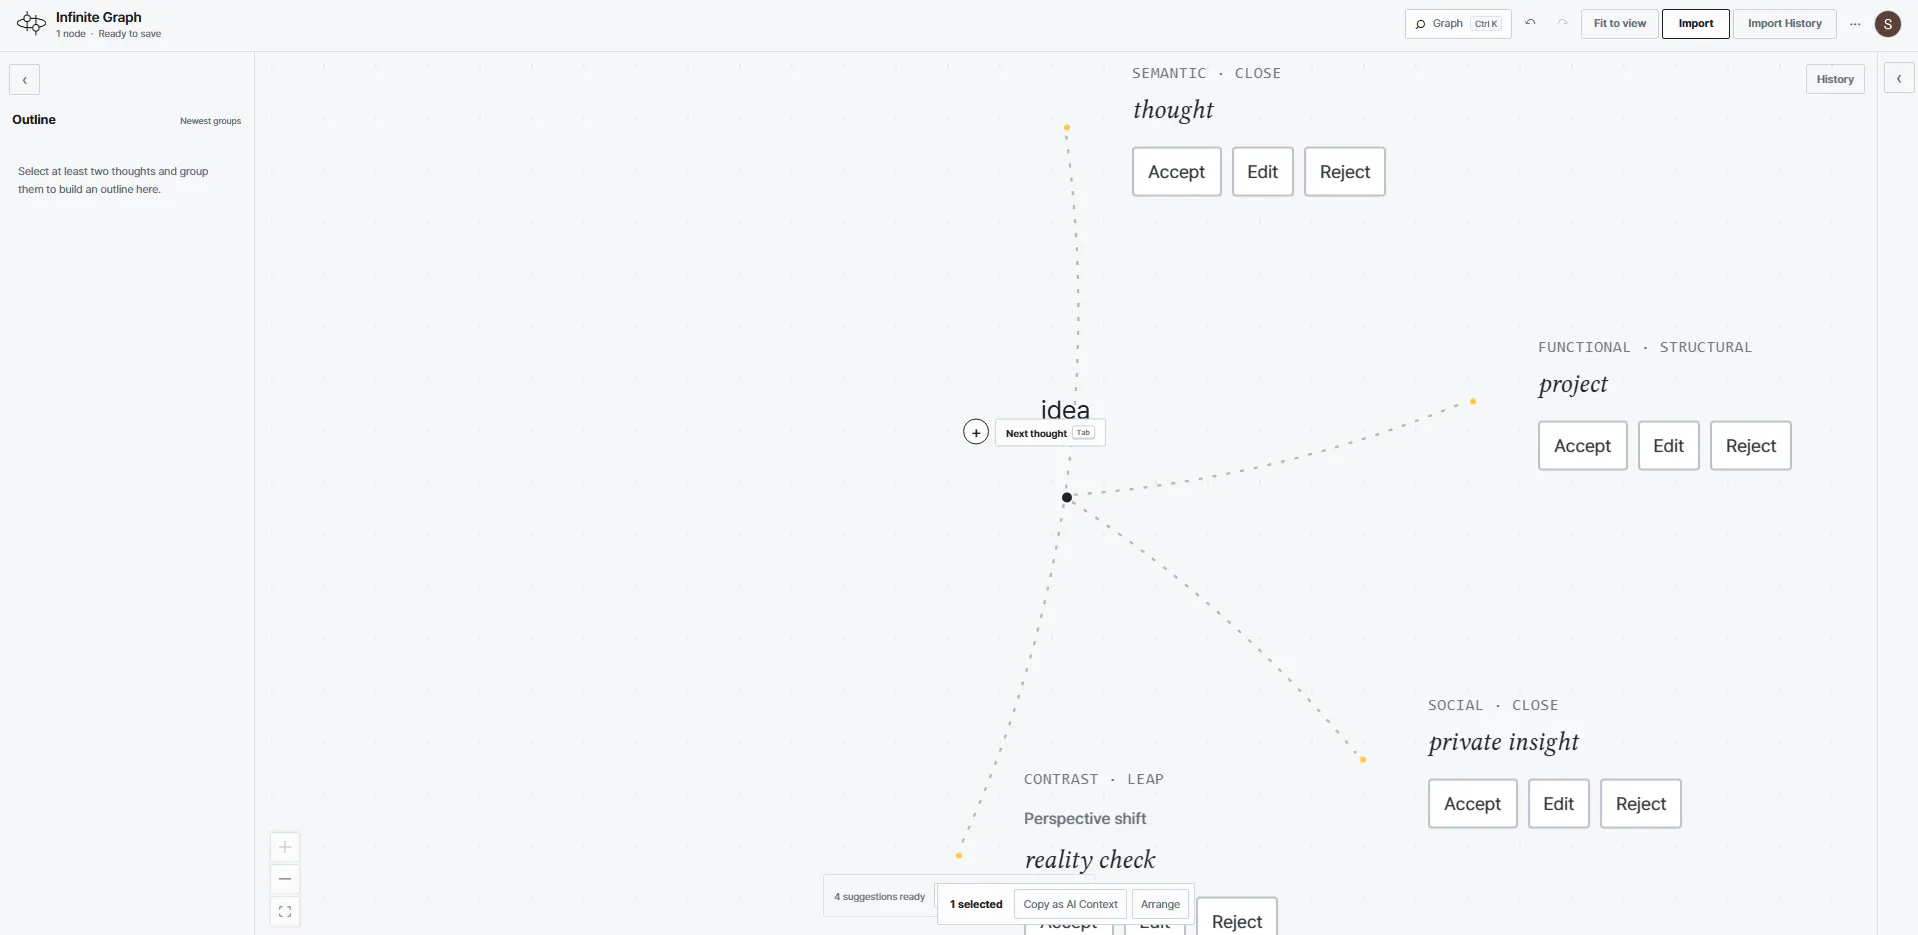Click the Arrange button
Image resolution: width=1918 pixels, height=935 pixels.
1160,904
